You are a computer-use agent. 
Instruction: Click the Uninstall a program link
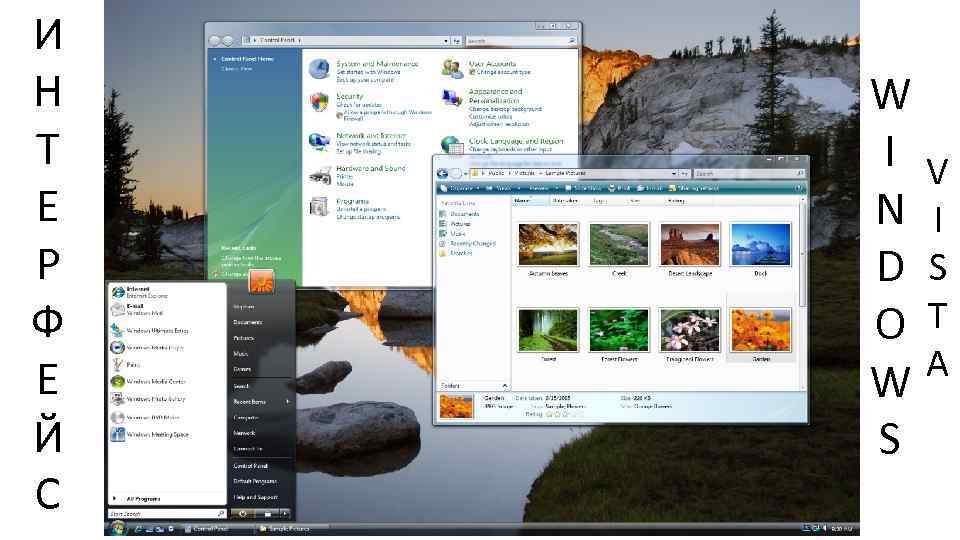[361, 209]
